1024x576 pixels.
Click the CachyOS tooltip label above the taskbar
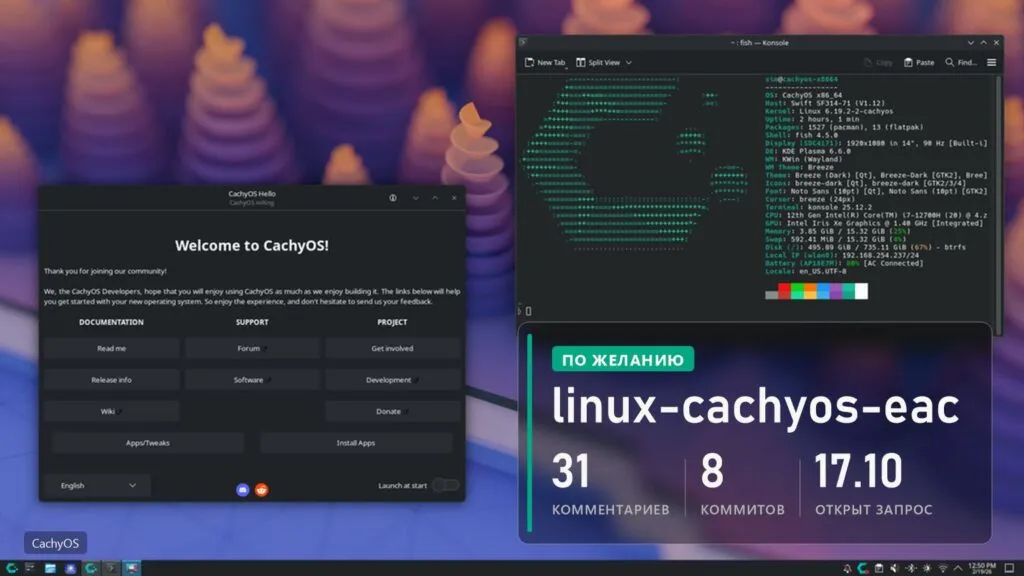point(56,543)
